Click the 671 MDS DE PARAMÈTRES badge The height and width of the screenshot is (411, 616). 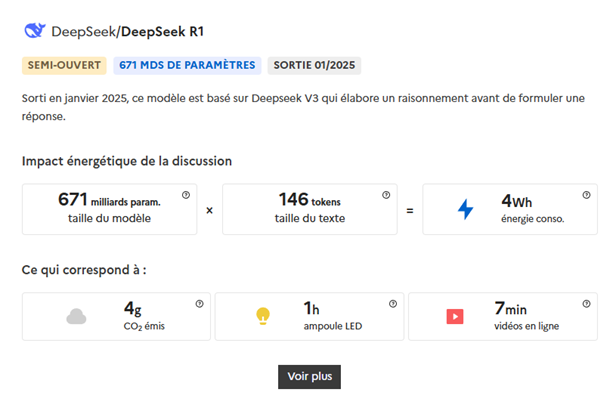point(187,65)
